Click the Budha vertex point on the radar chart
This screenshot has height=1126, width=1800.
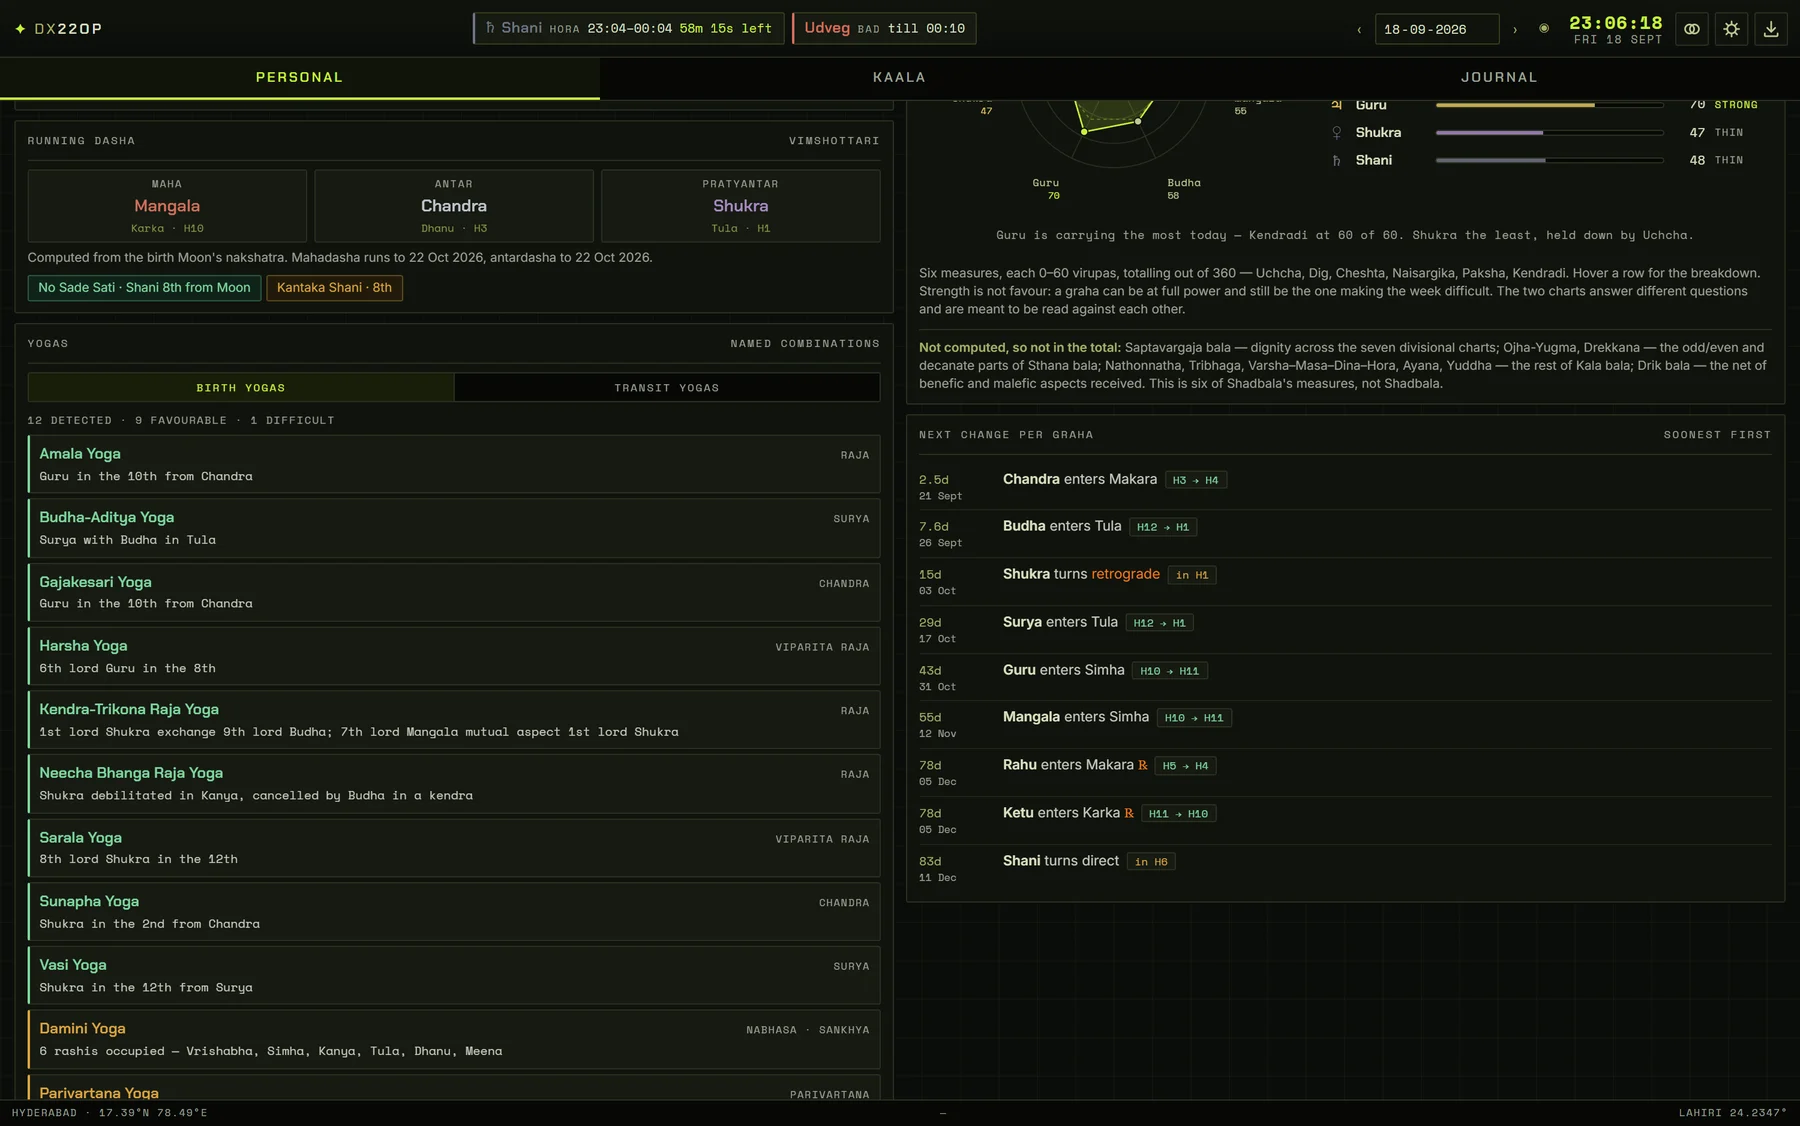coord(1138,122)
